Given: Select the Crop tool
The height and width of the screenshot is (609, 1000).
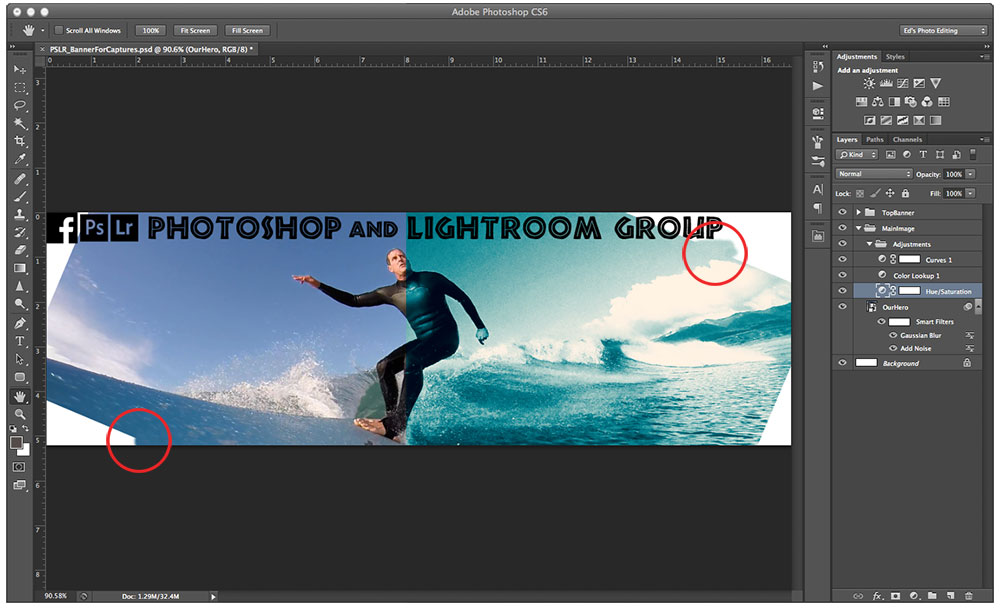Looking at the screenshot, I should (x=20, y=141).
